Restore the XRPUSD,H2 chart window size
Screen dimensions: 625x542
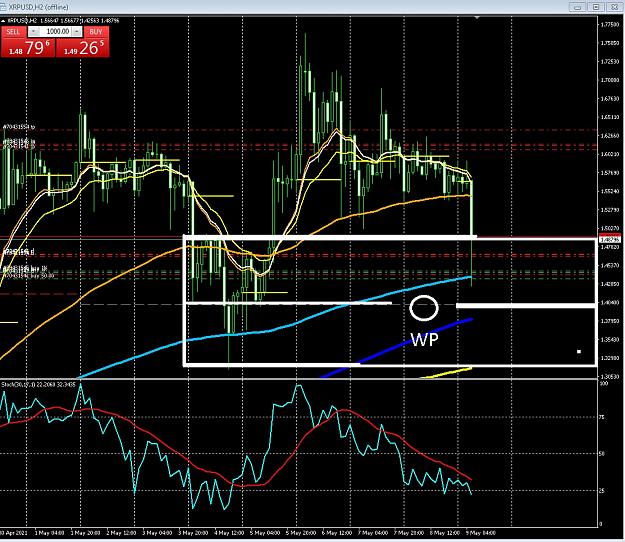[x=596, y=7]
